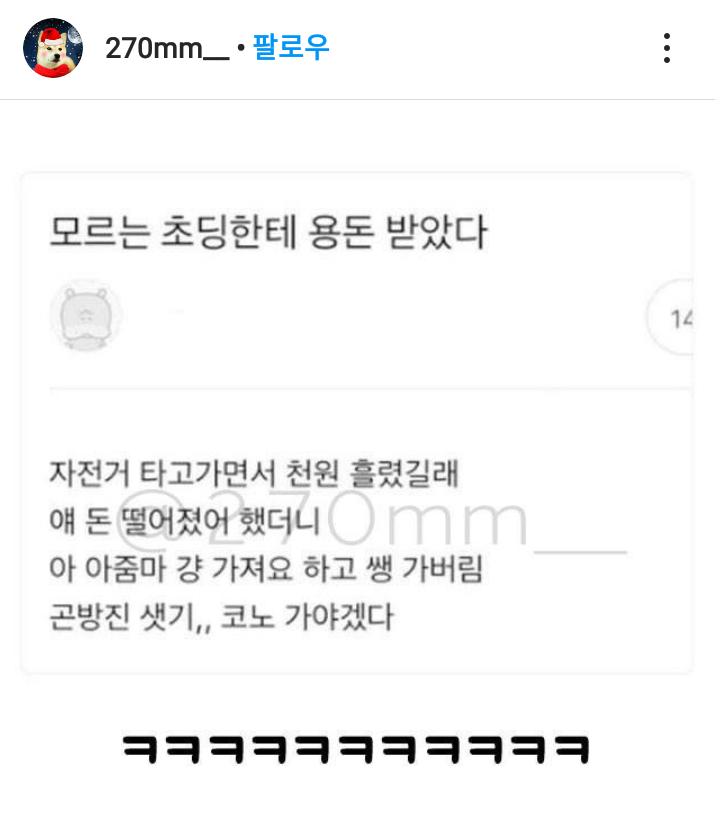Tap the post card's bottom empty margin
Viewport: 715px width, 824px height.
point(357,654)
